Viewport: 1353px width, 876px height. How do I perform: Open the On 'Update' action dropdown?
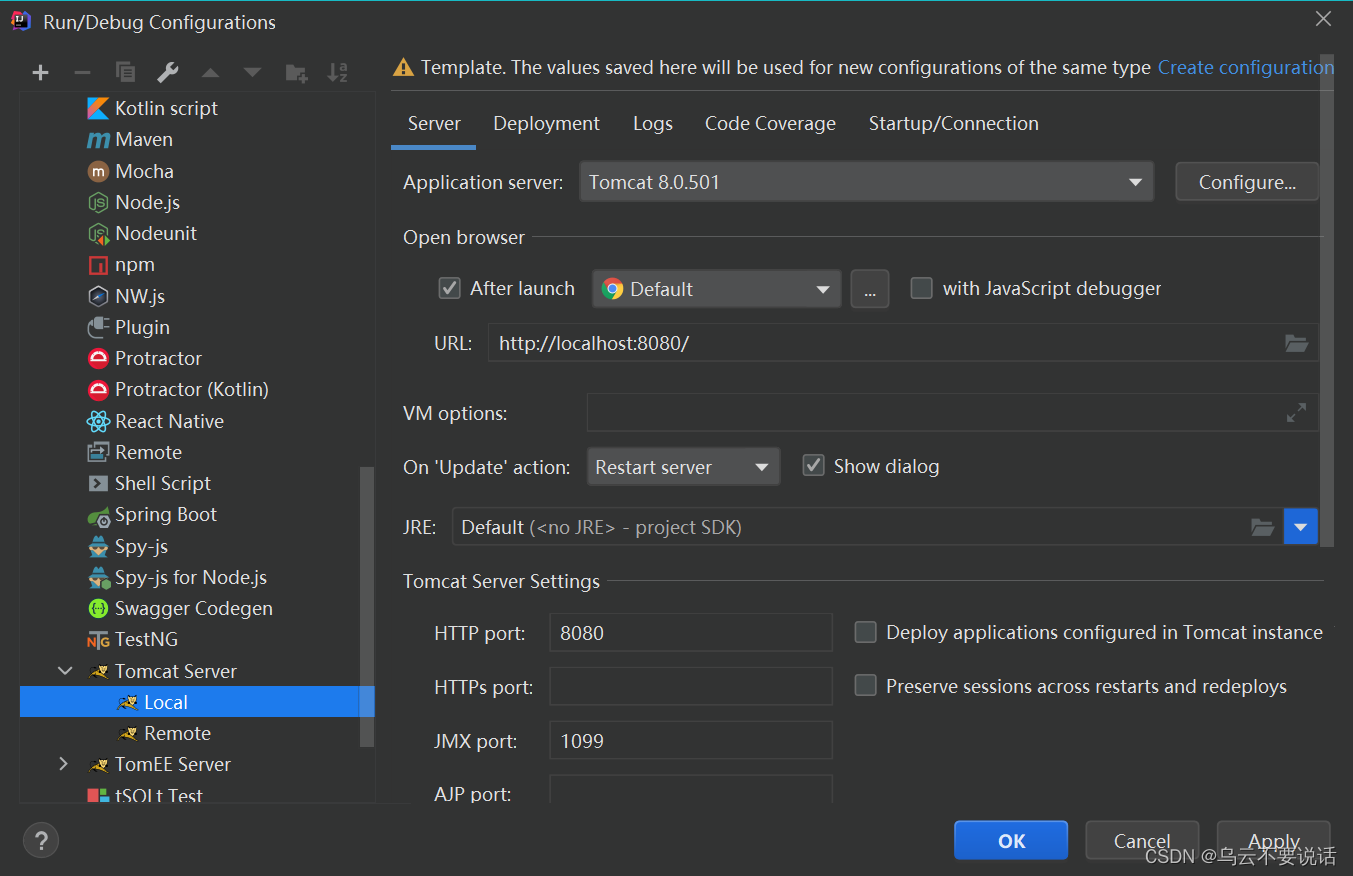click(683, 467)
